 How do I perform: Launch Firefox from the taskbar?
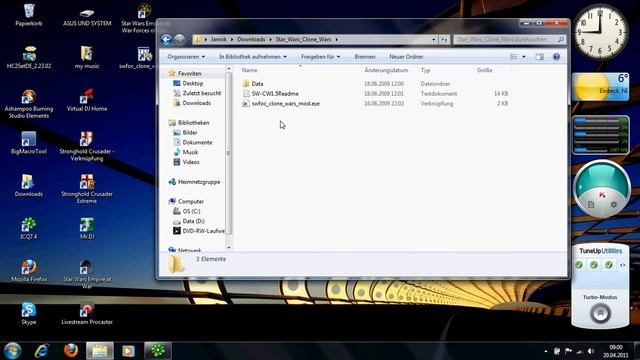pos(71,351)
